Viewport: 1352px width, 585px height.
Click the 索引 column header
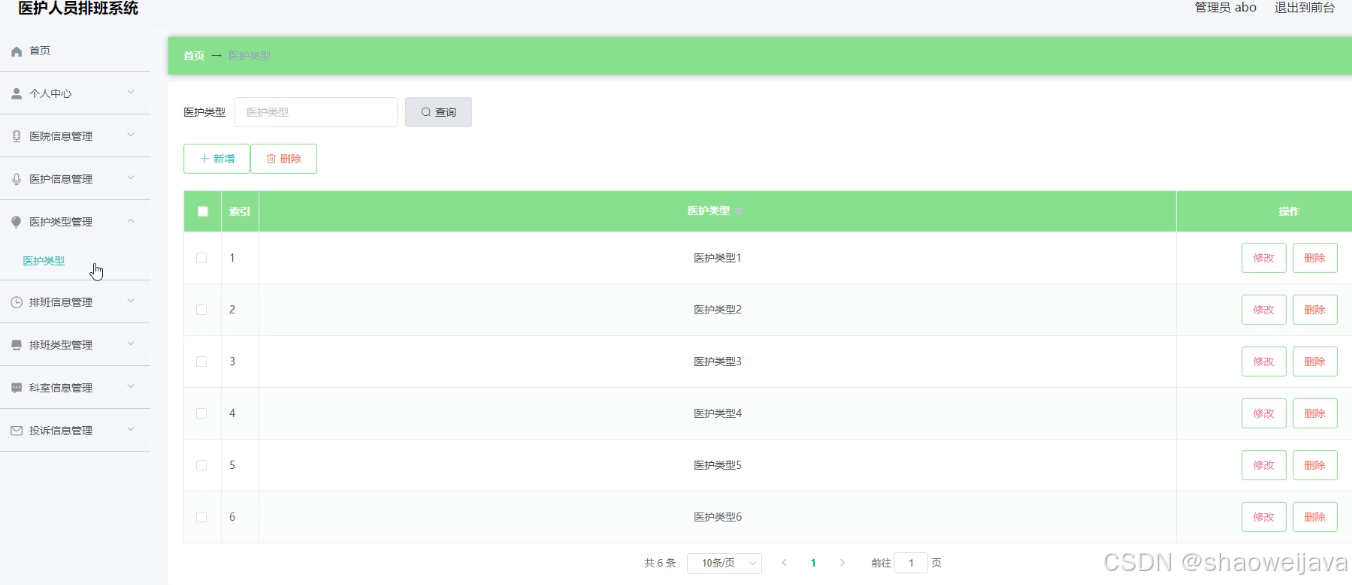240,211
